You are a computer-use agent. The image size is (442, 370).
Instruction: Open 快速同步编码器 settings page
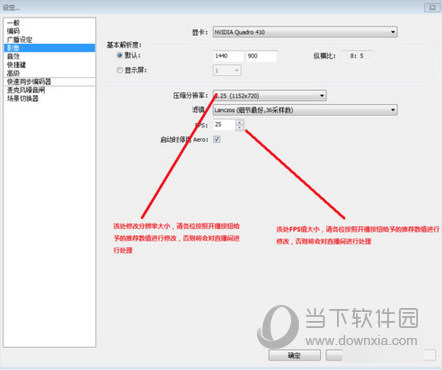[29, 82]
